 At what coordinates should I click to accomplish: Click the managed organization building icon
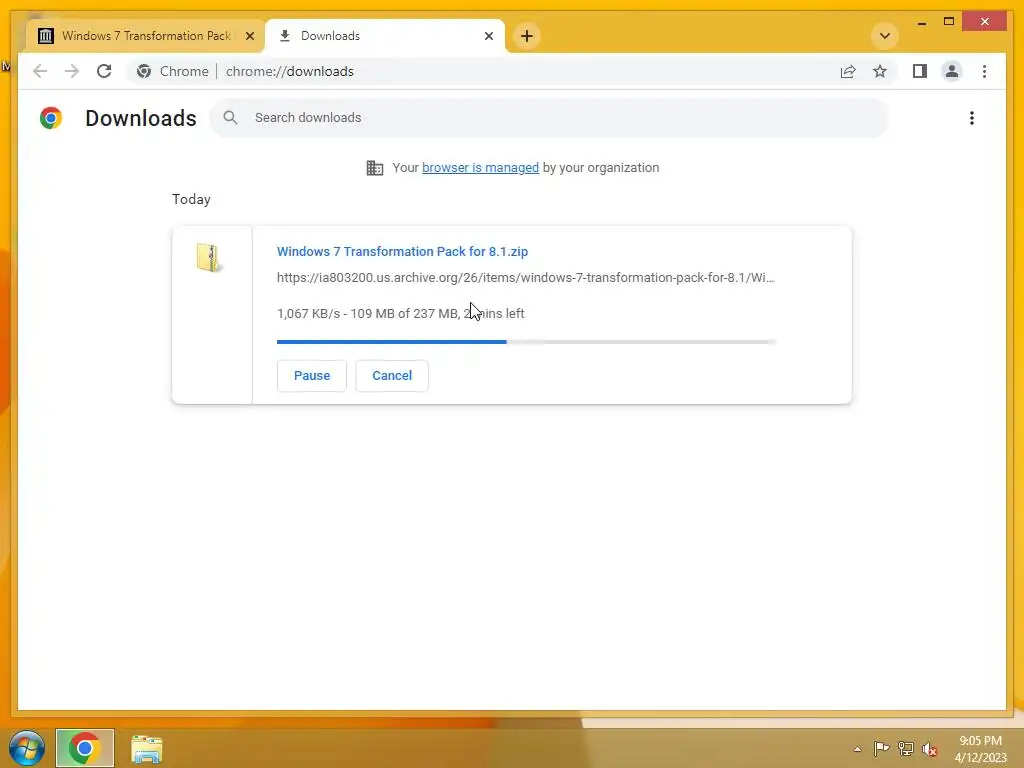[x=375, y=168]
